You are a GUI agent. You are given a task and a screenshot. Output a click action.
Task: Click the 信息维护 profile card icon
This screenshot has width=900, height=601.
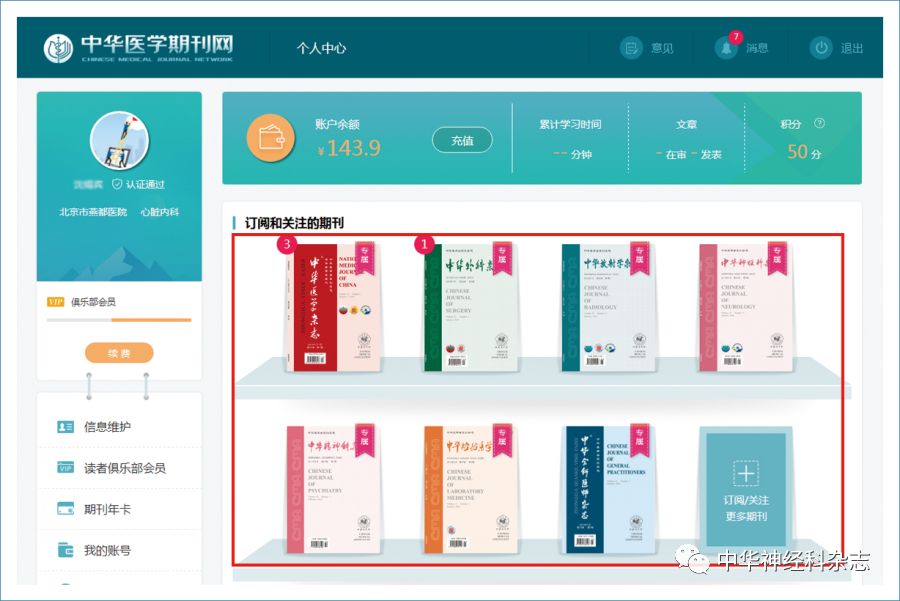tap(65, 426)
